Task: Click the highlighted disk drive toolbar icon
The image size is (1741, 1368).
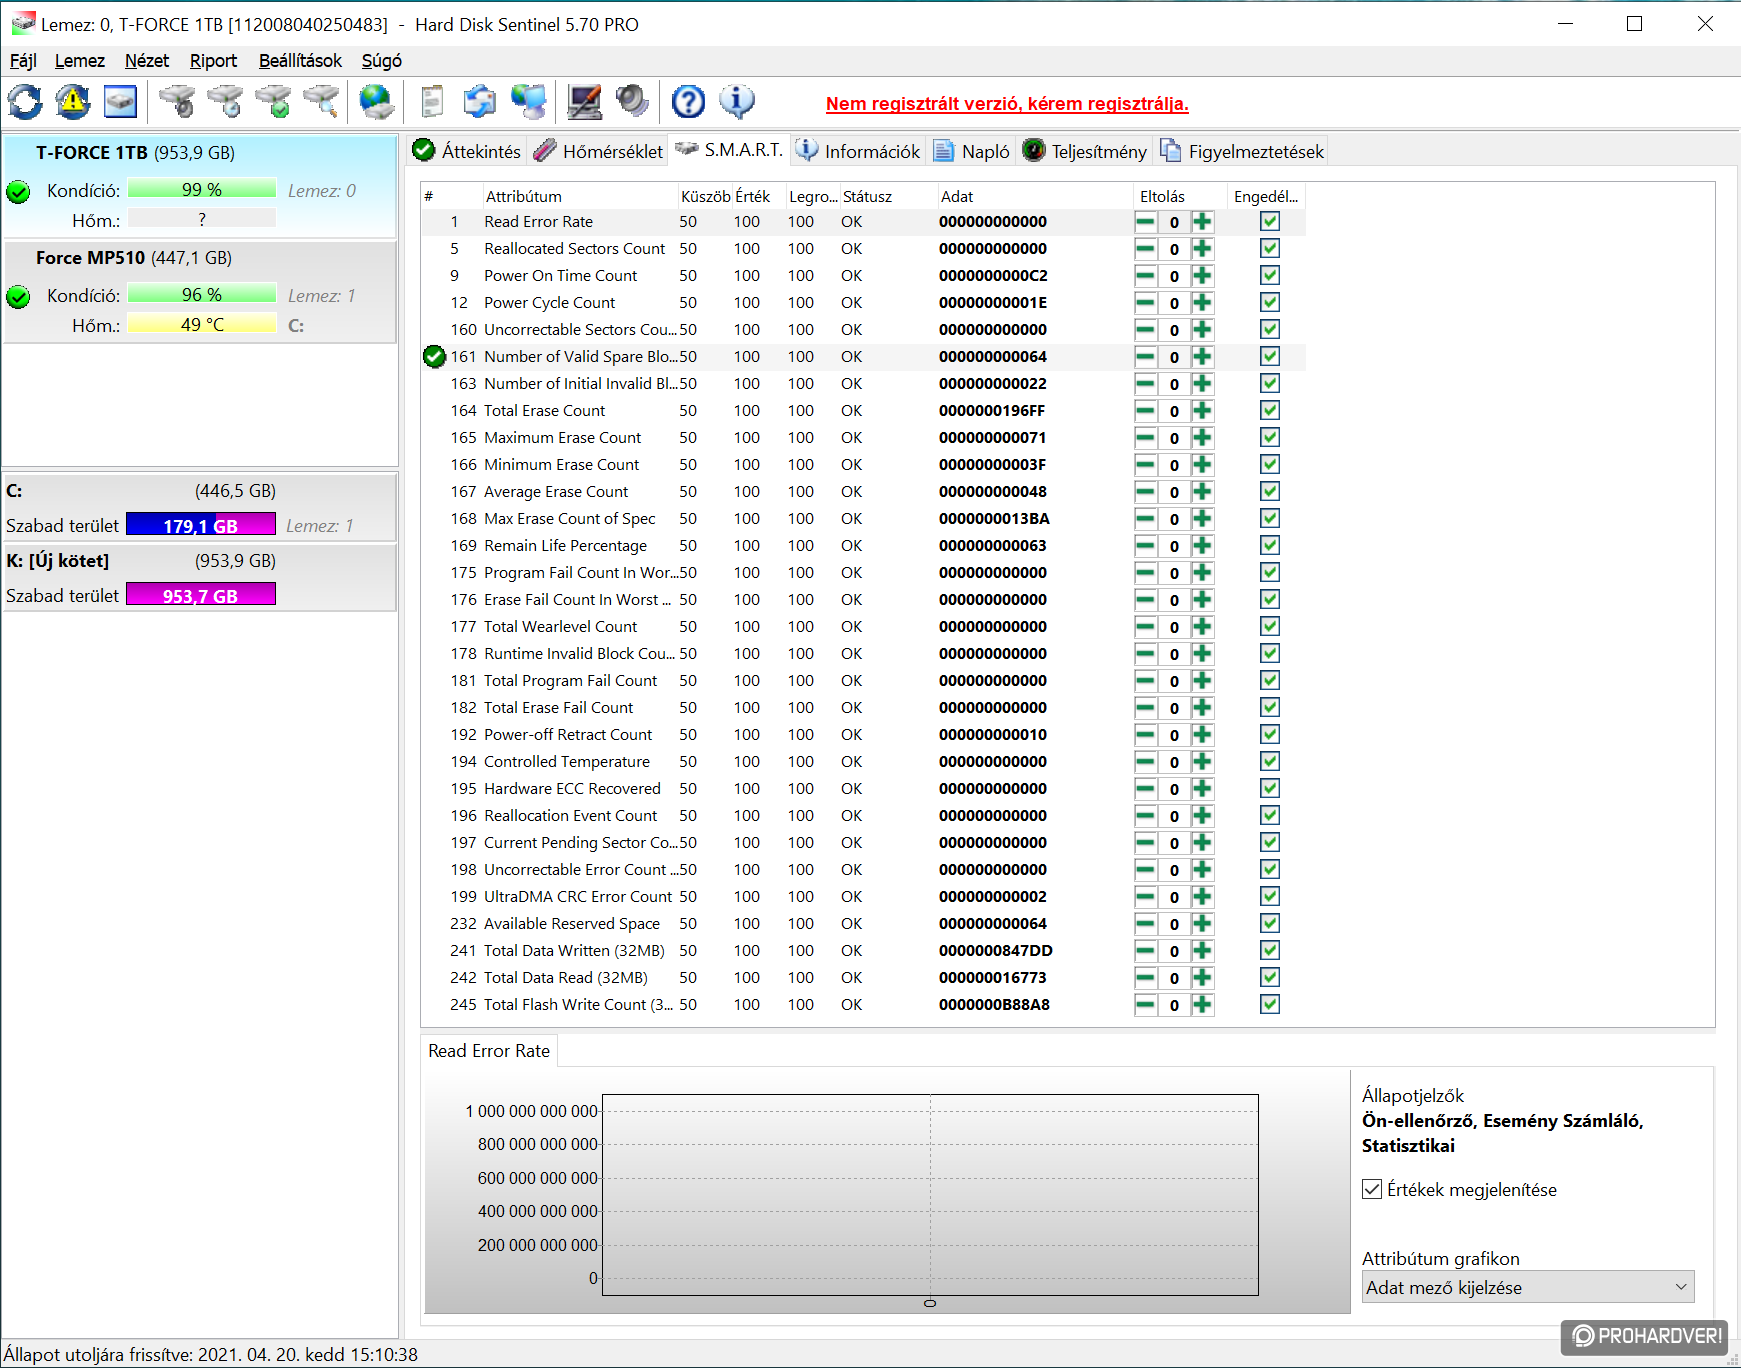Action: [121, 101]
